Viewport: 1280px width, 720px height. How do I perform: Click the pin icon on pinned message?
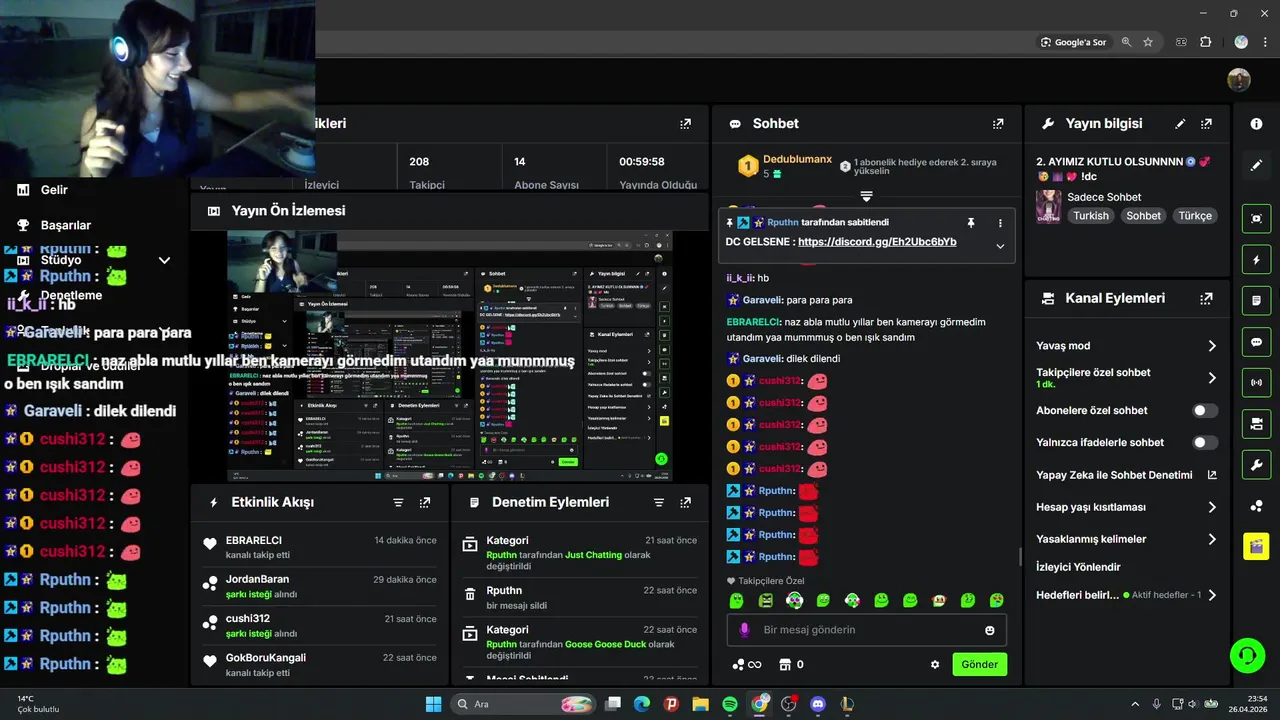click(x=970, y=223)
